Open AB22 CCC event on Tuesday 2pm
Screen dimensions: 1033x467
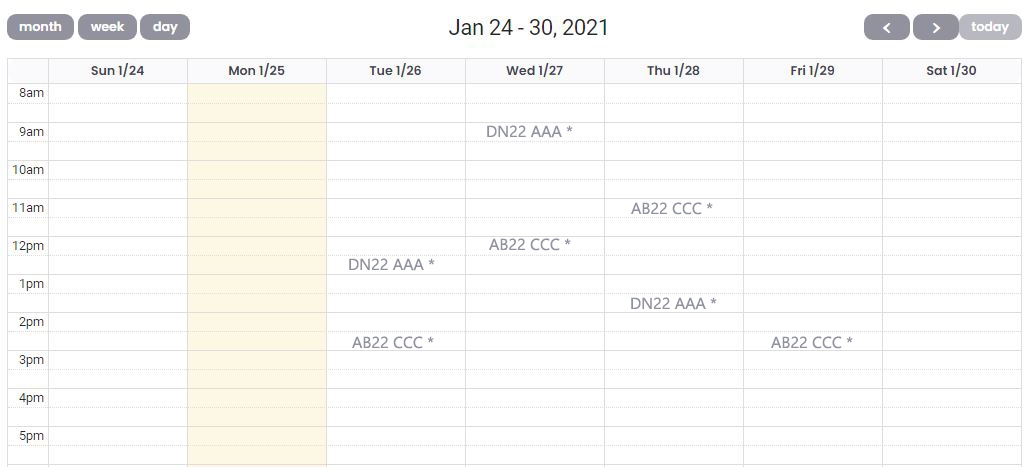point(393,343)
